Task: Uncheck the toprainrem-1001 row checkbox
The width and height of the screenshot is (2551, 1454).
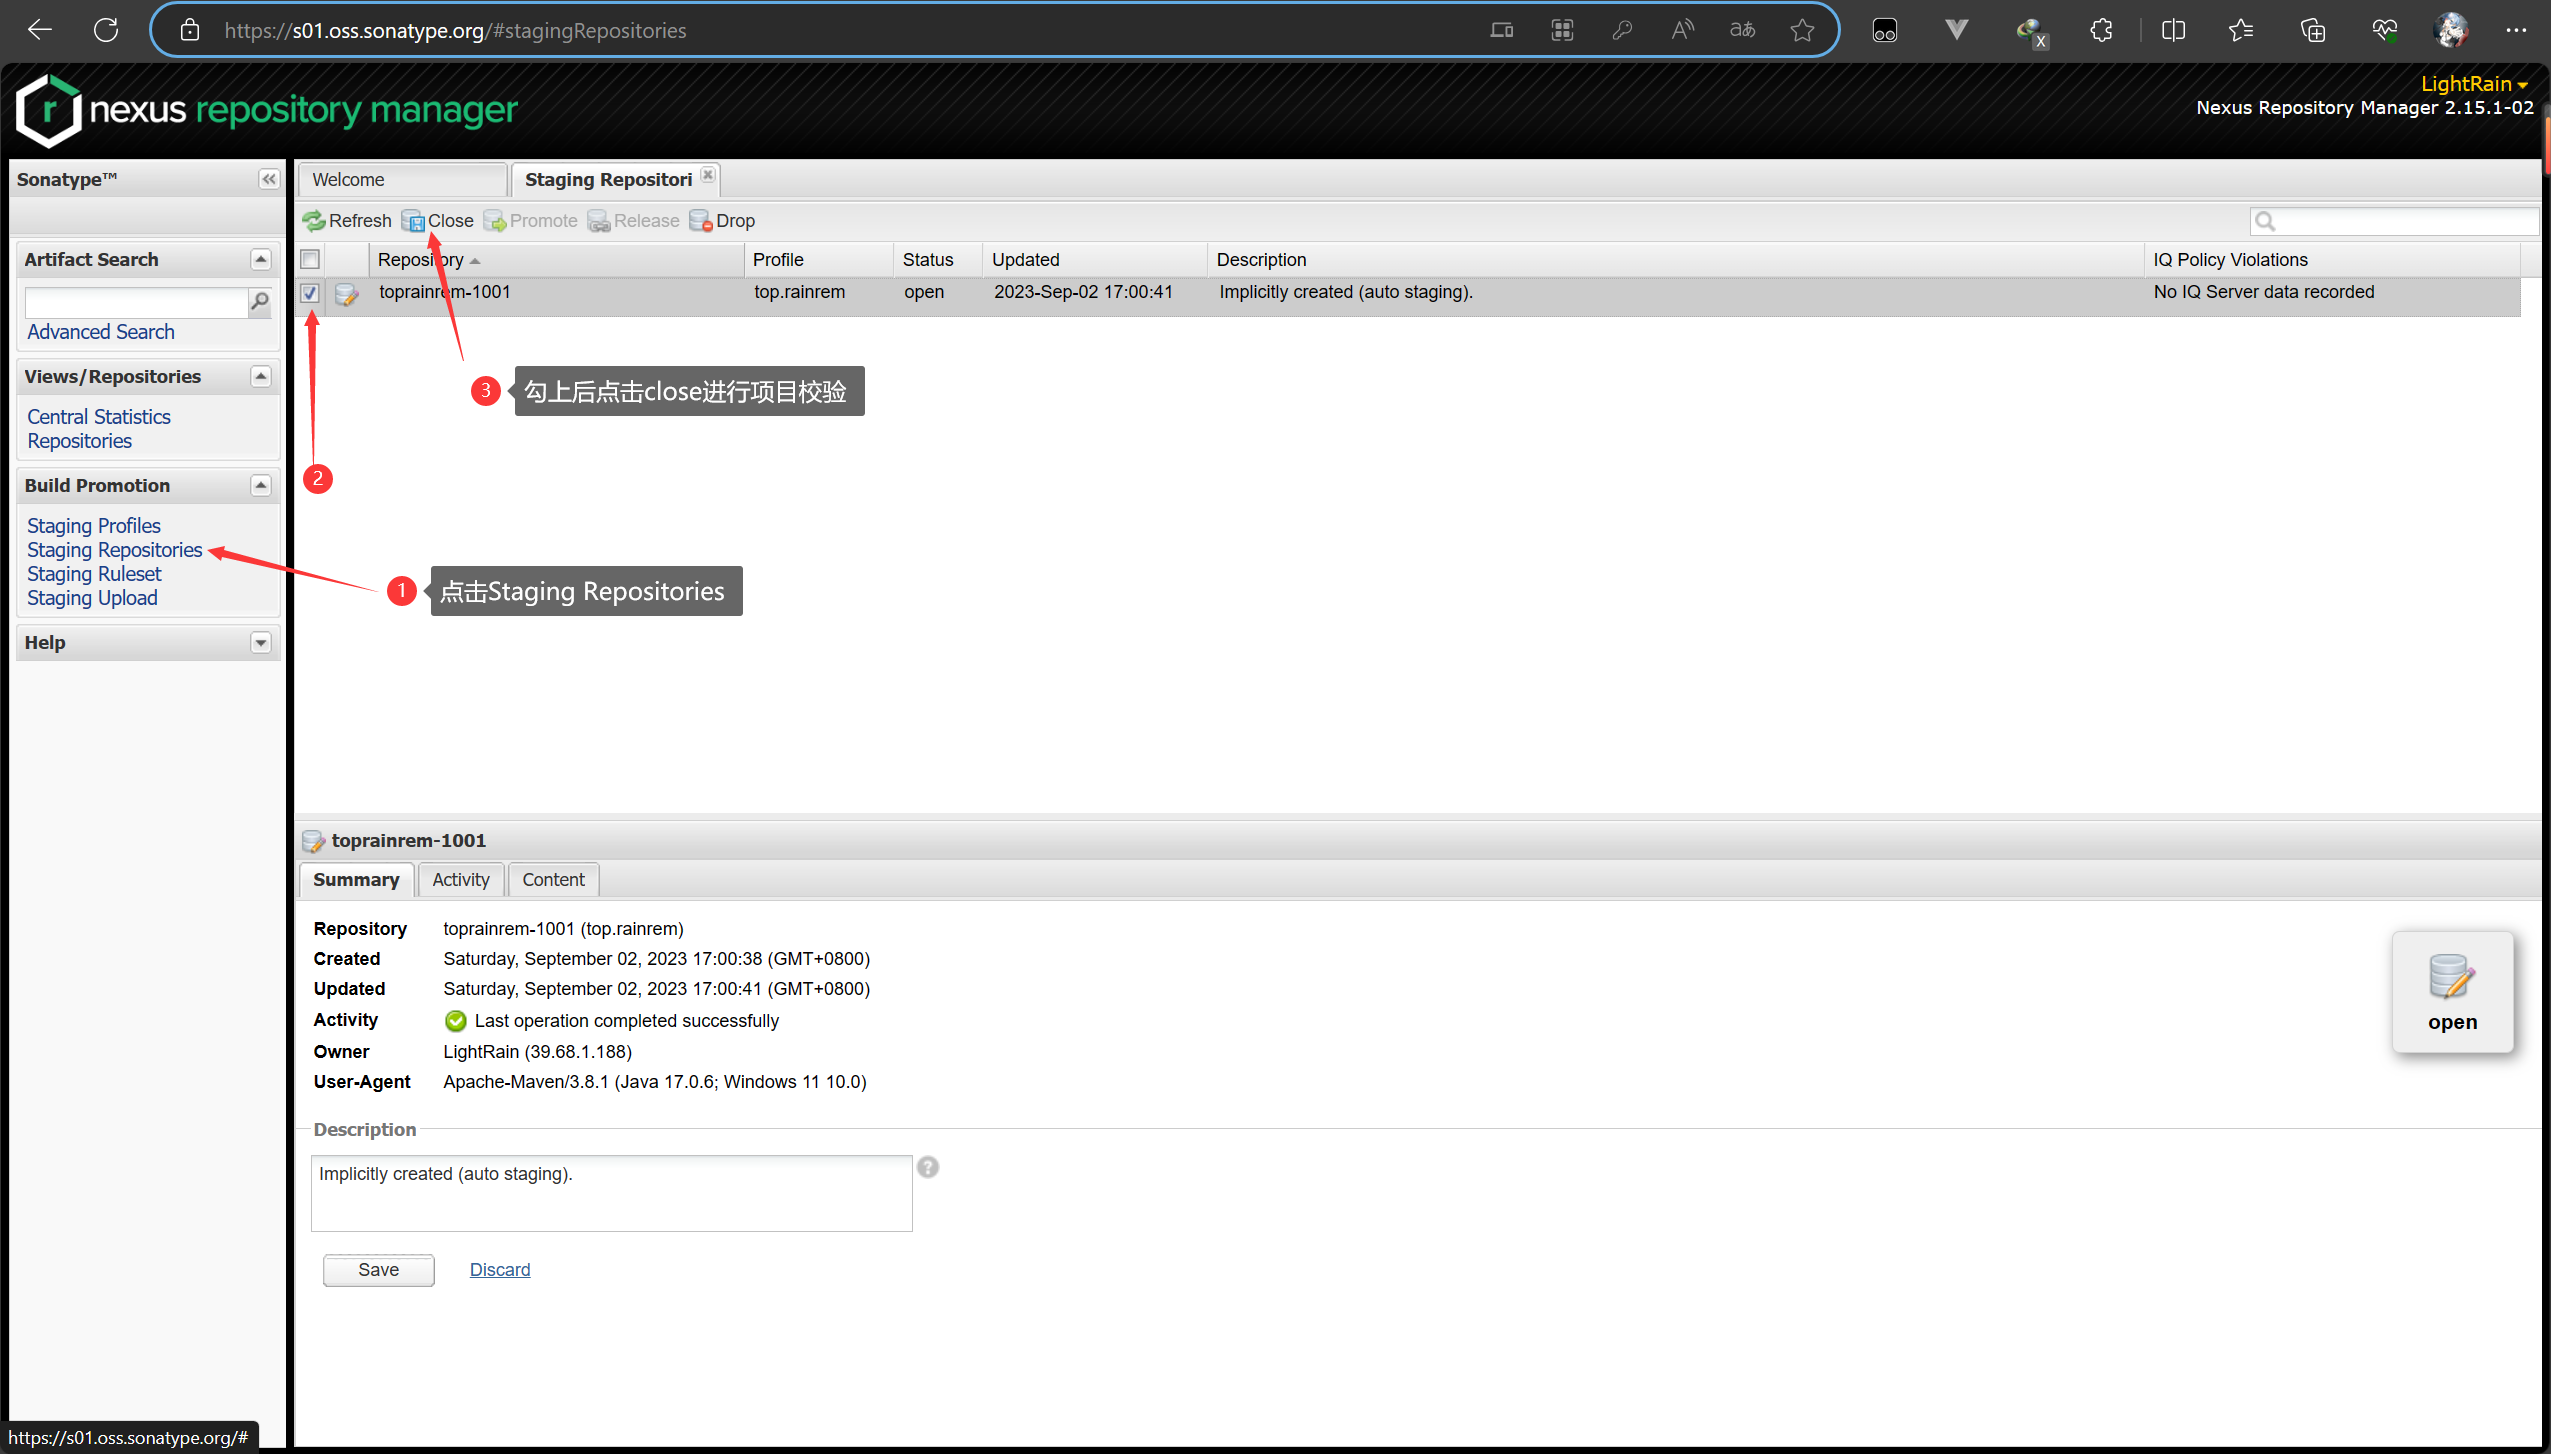Action: click(310, 293)
